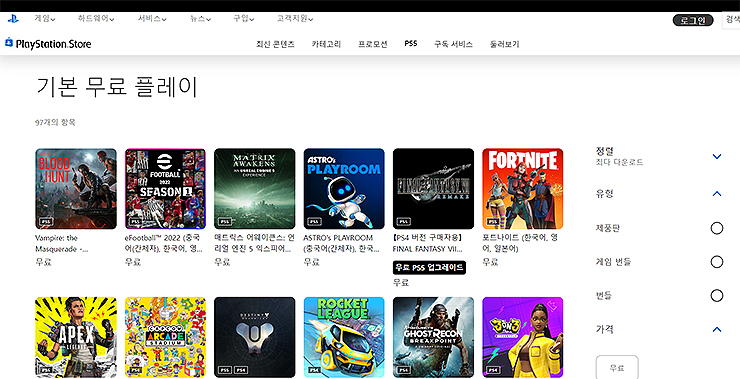The width and height of the screenshot is (740, 379).
Task: Click the 포트나이트 title link
Action: point(520,244)
